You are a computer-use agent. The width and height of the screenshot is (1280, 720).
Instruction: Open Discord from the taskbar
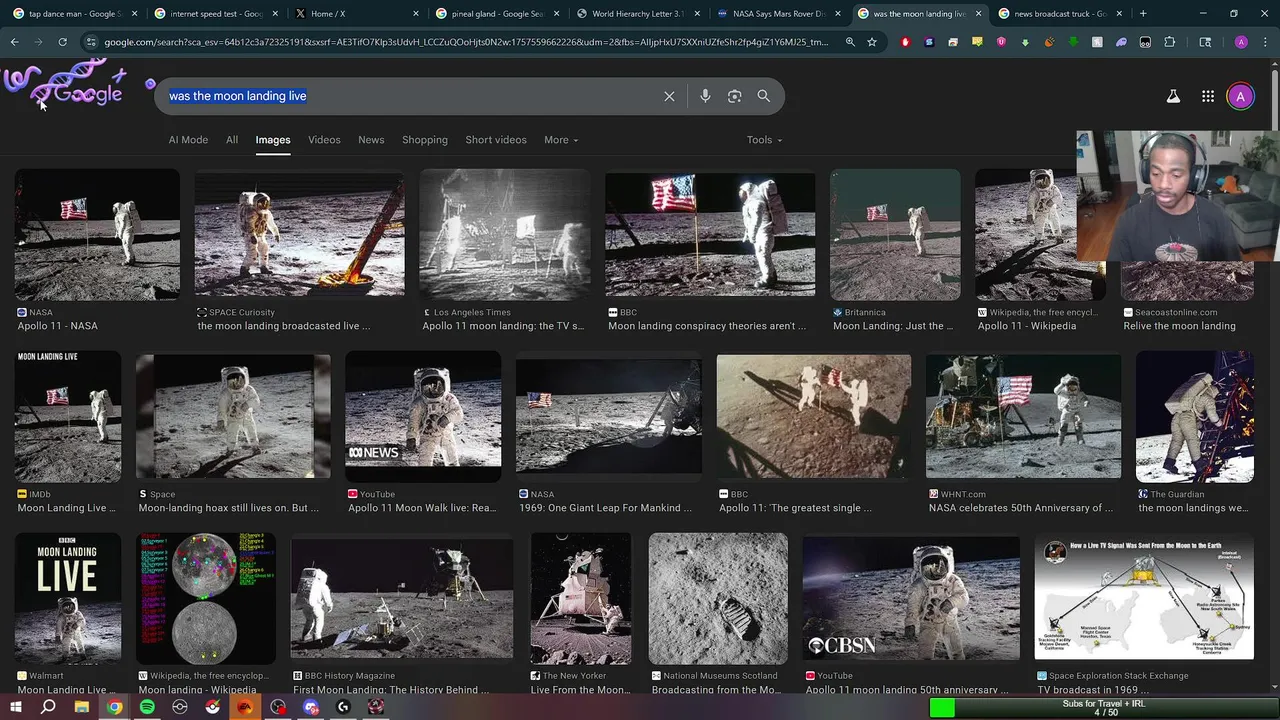pos(311,707)
